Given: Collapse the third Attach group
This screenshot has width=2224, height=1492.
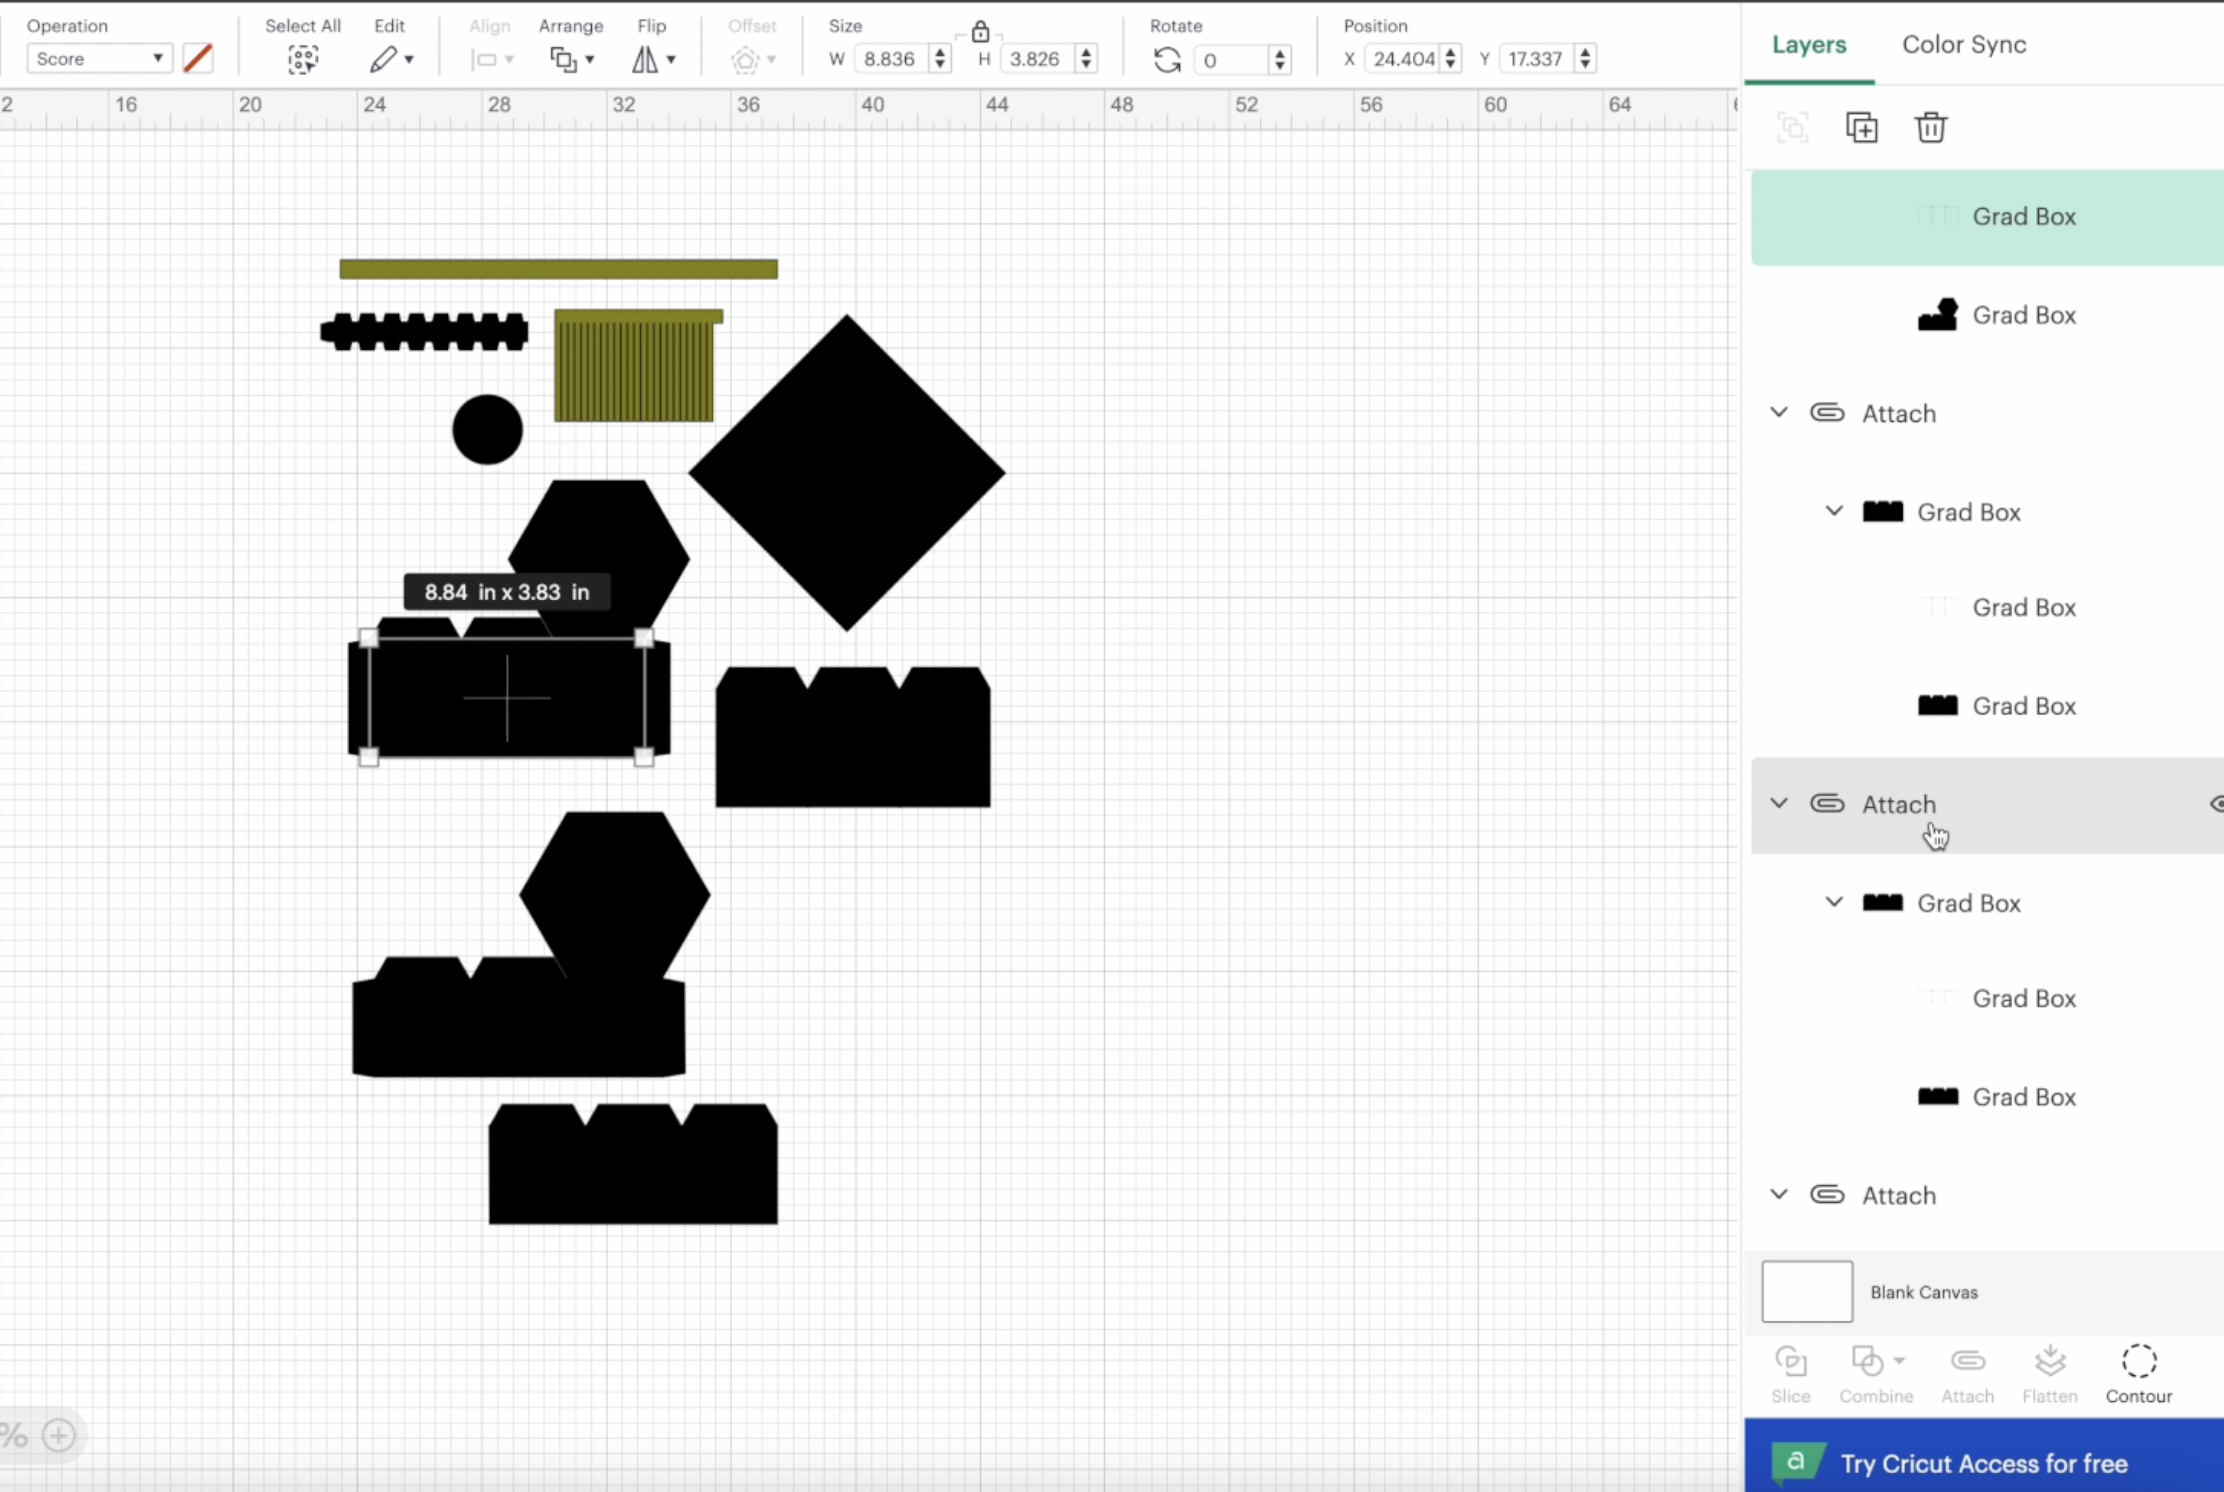Looking at the screenshot, I should point(1779,1194).
